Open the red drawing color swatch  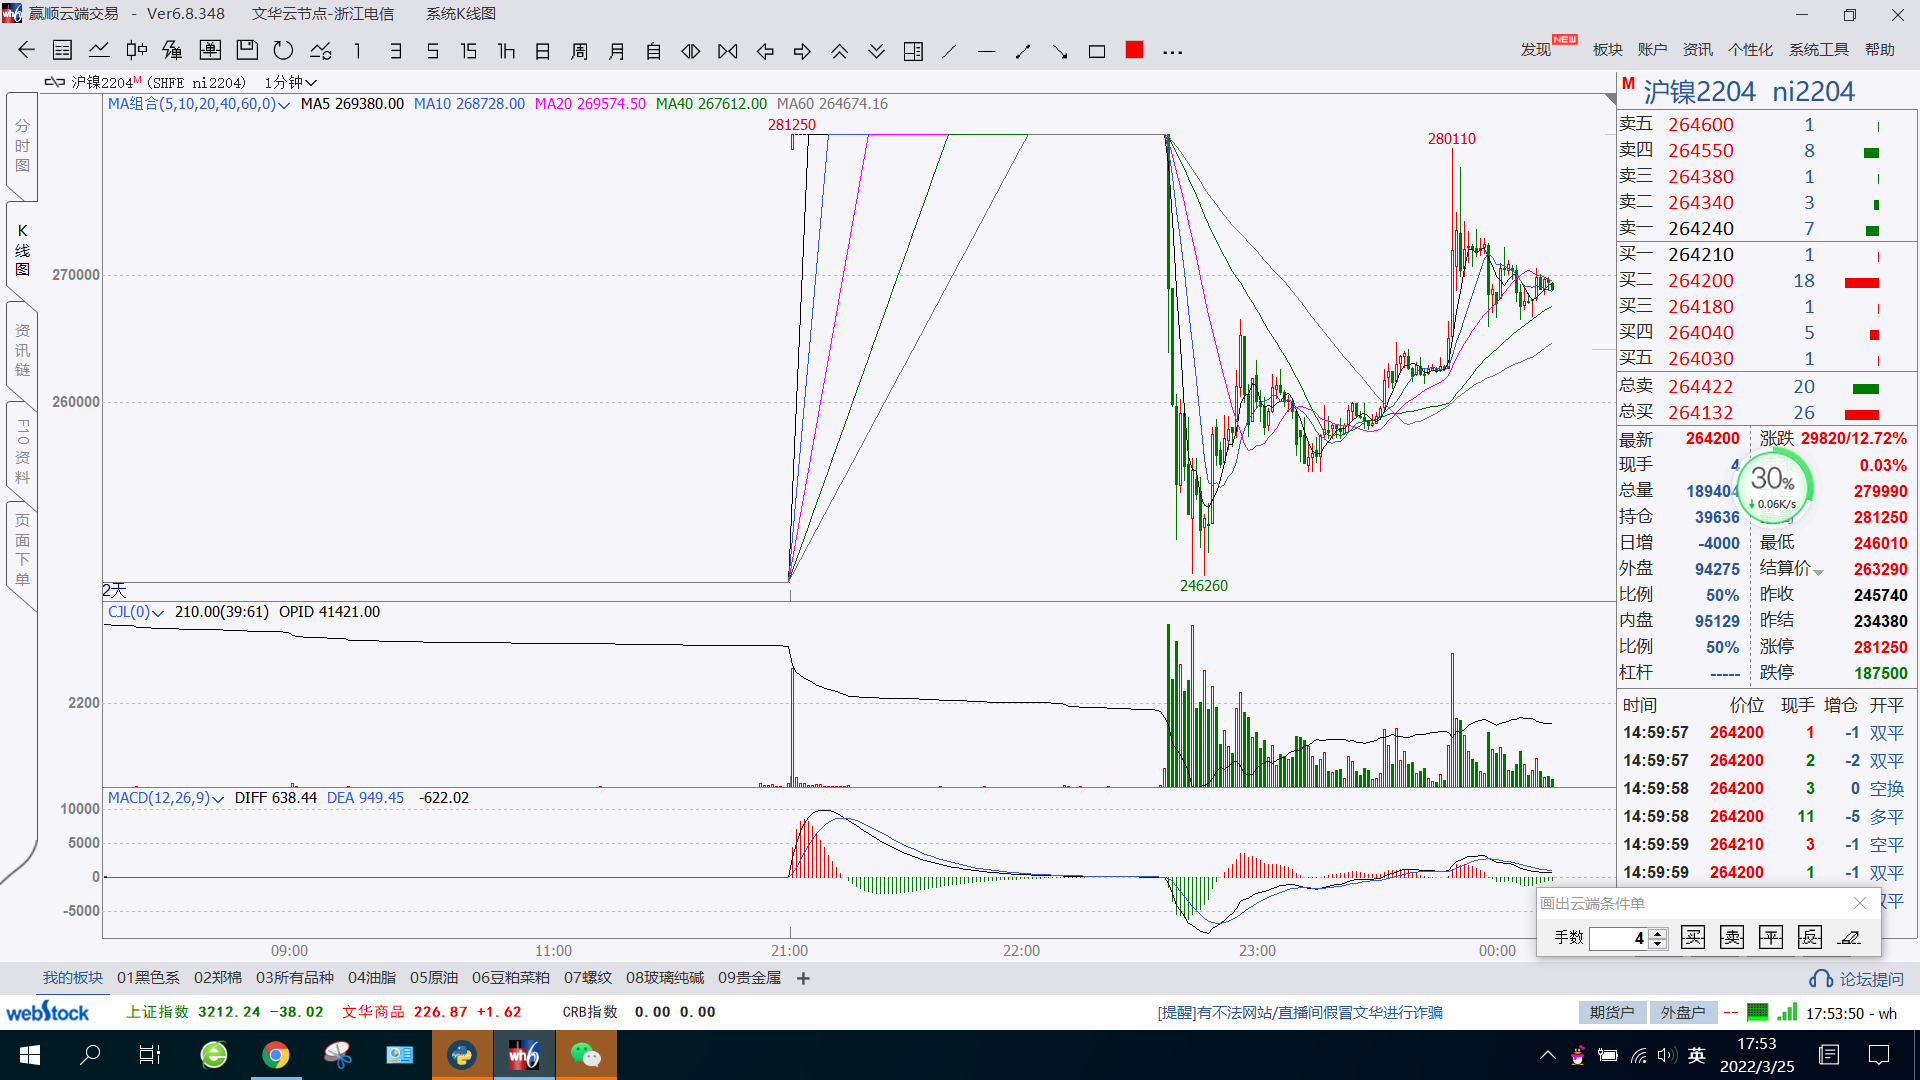tap(1134, 50)
